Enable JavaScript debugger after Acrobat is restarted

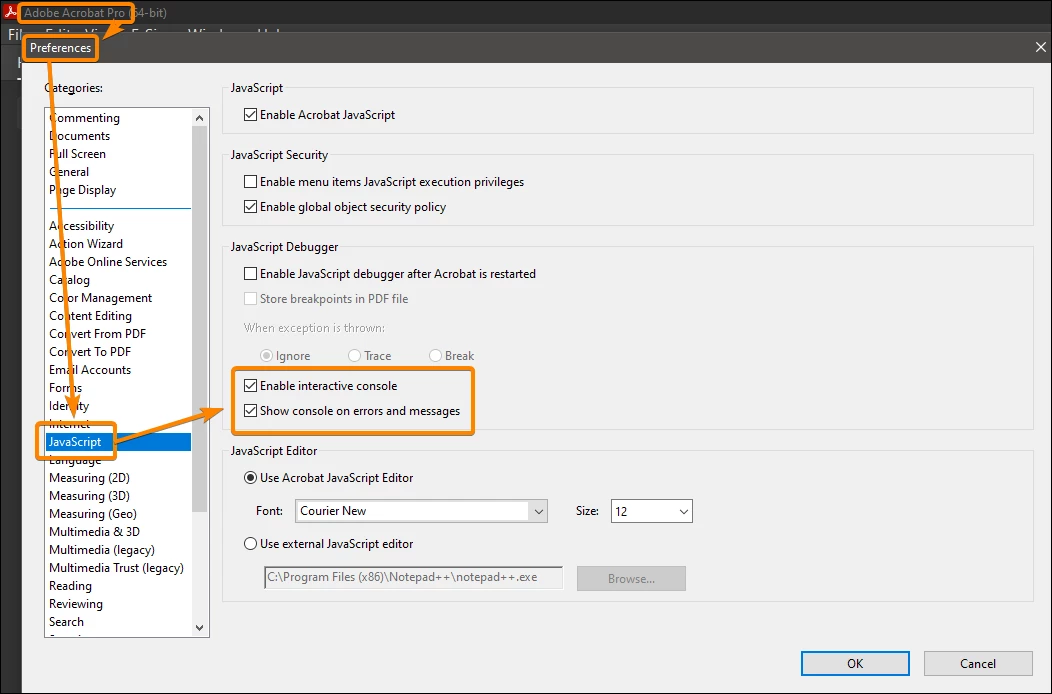[250, 274]
